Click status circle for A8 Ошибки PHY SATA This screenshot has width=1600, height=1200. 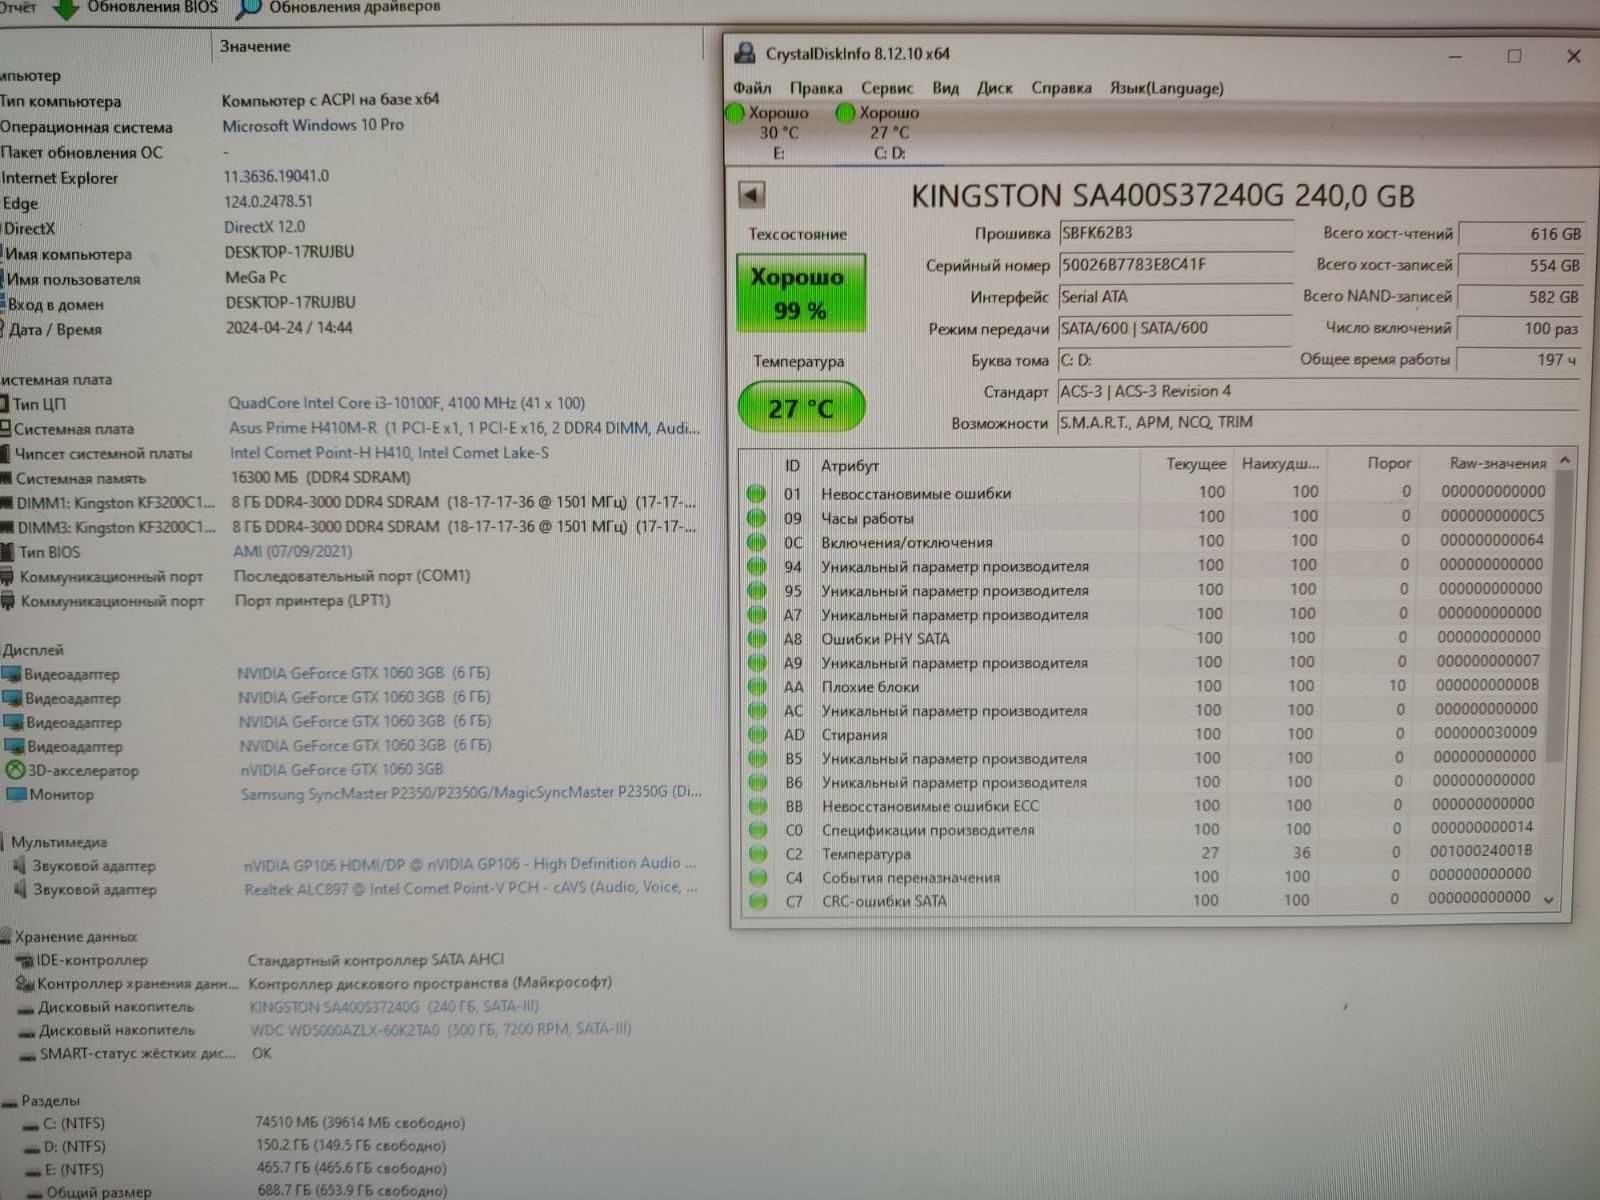tap(757, 638)
